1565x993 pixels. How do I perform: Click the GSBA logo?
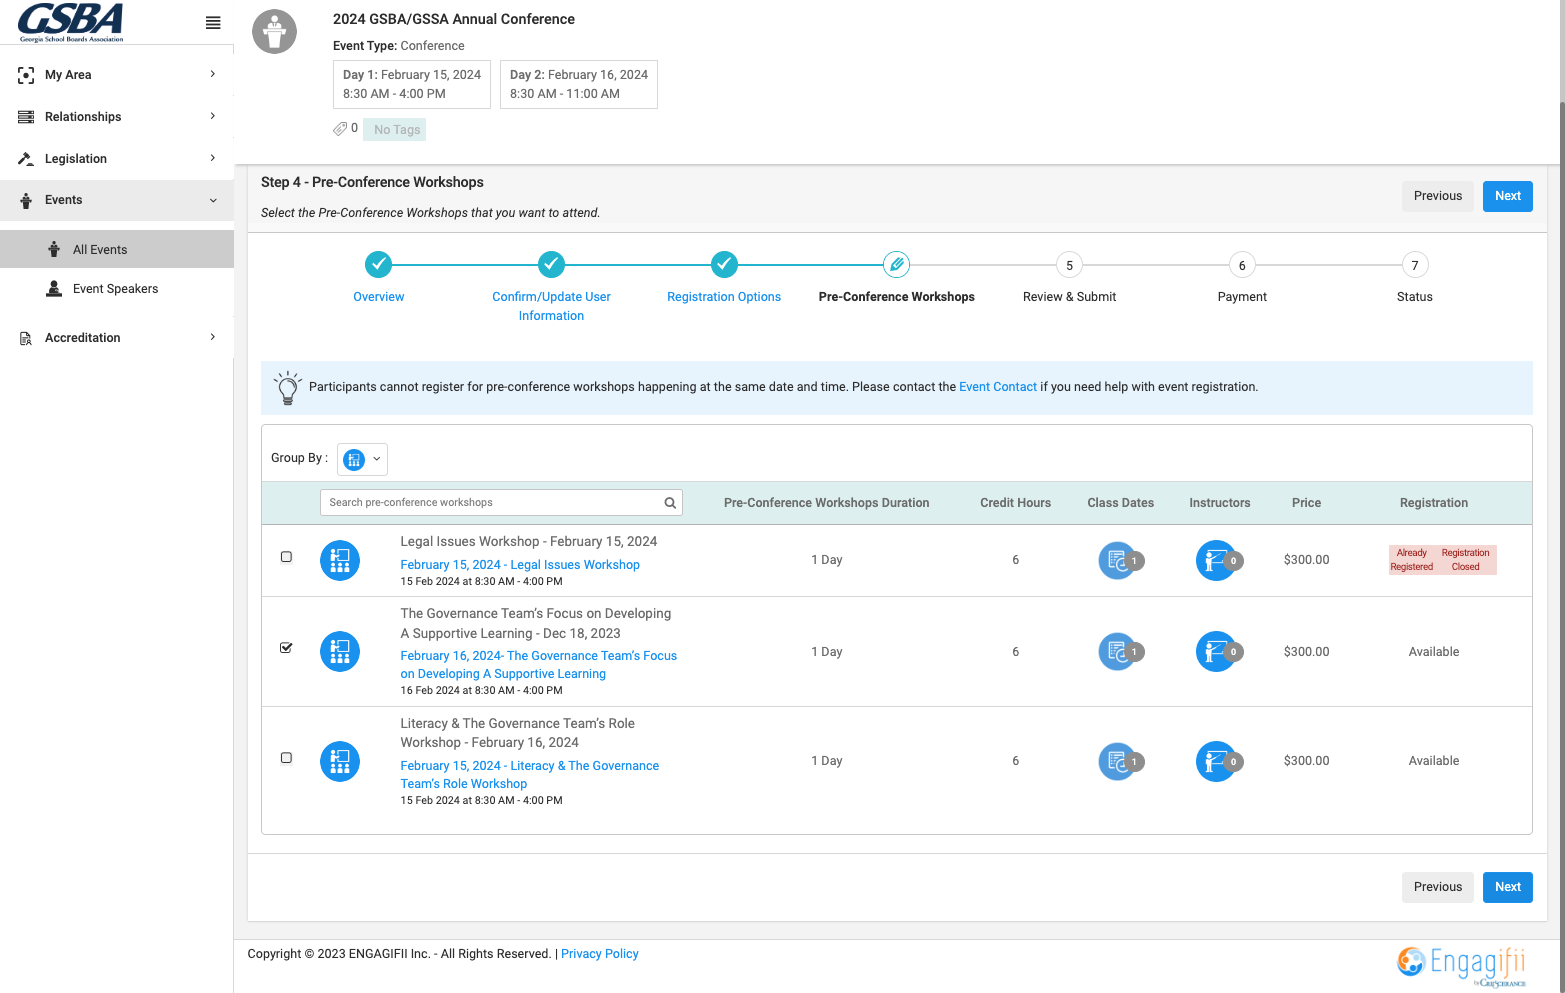coord(71,22)
